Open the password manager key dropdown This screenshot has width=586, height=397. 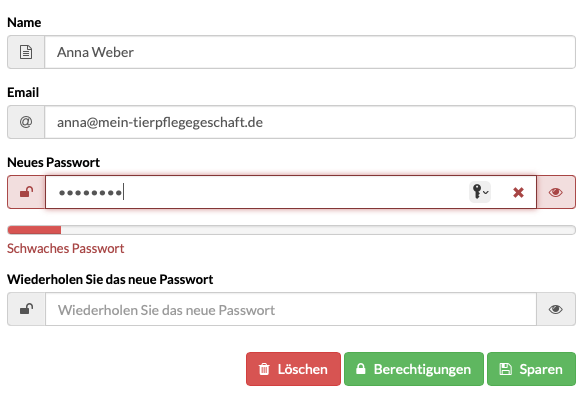click(480, 192)
